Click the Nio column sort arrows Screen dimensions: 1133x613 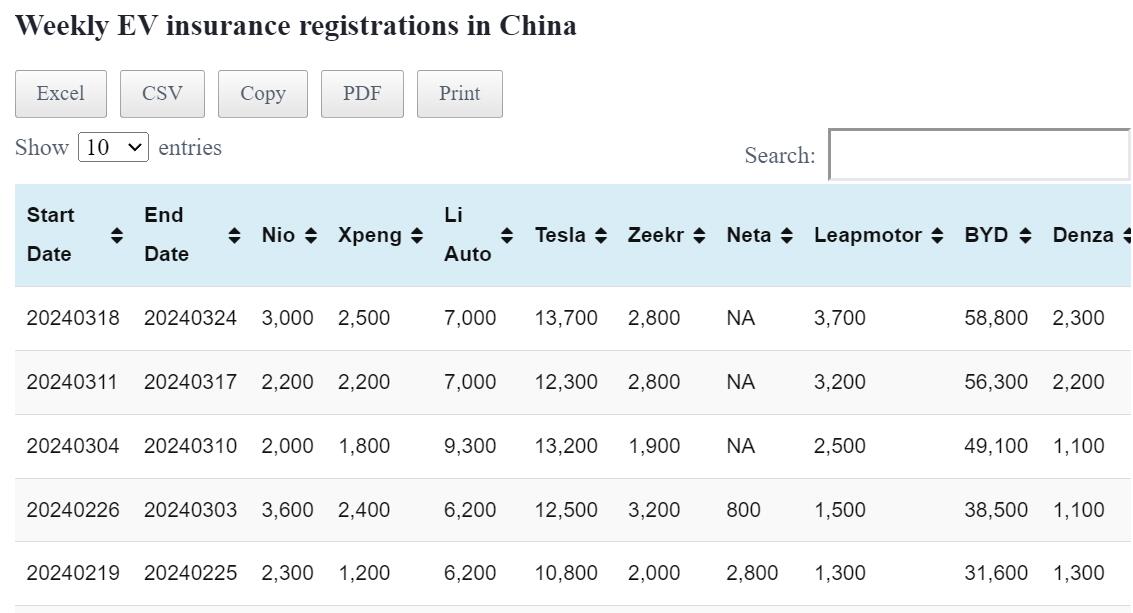coord(311,236)
